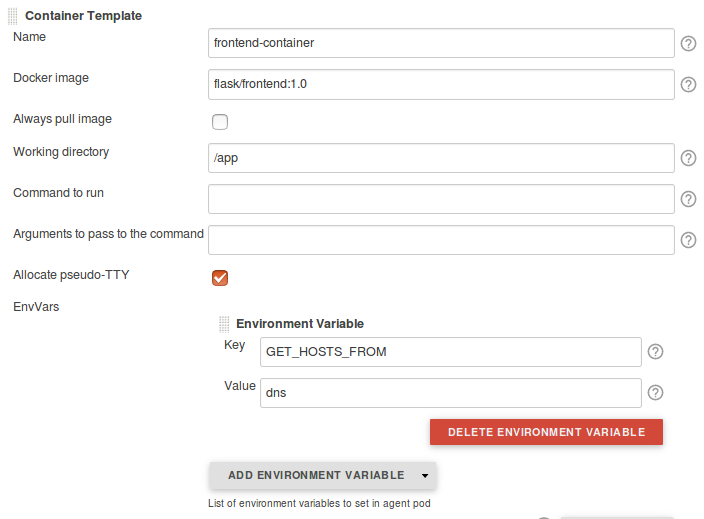
Task: Open help for Docker image field
Action: click(688, 85)
